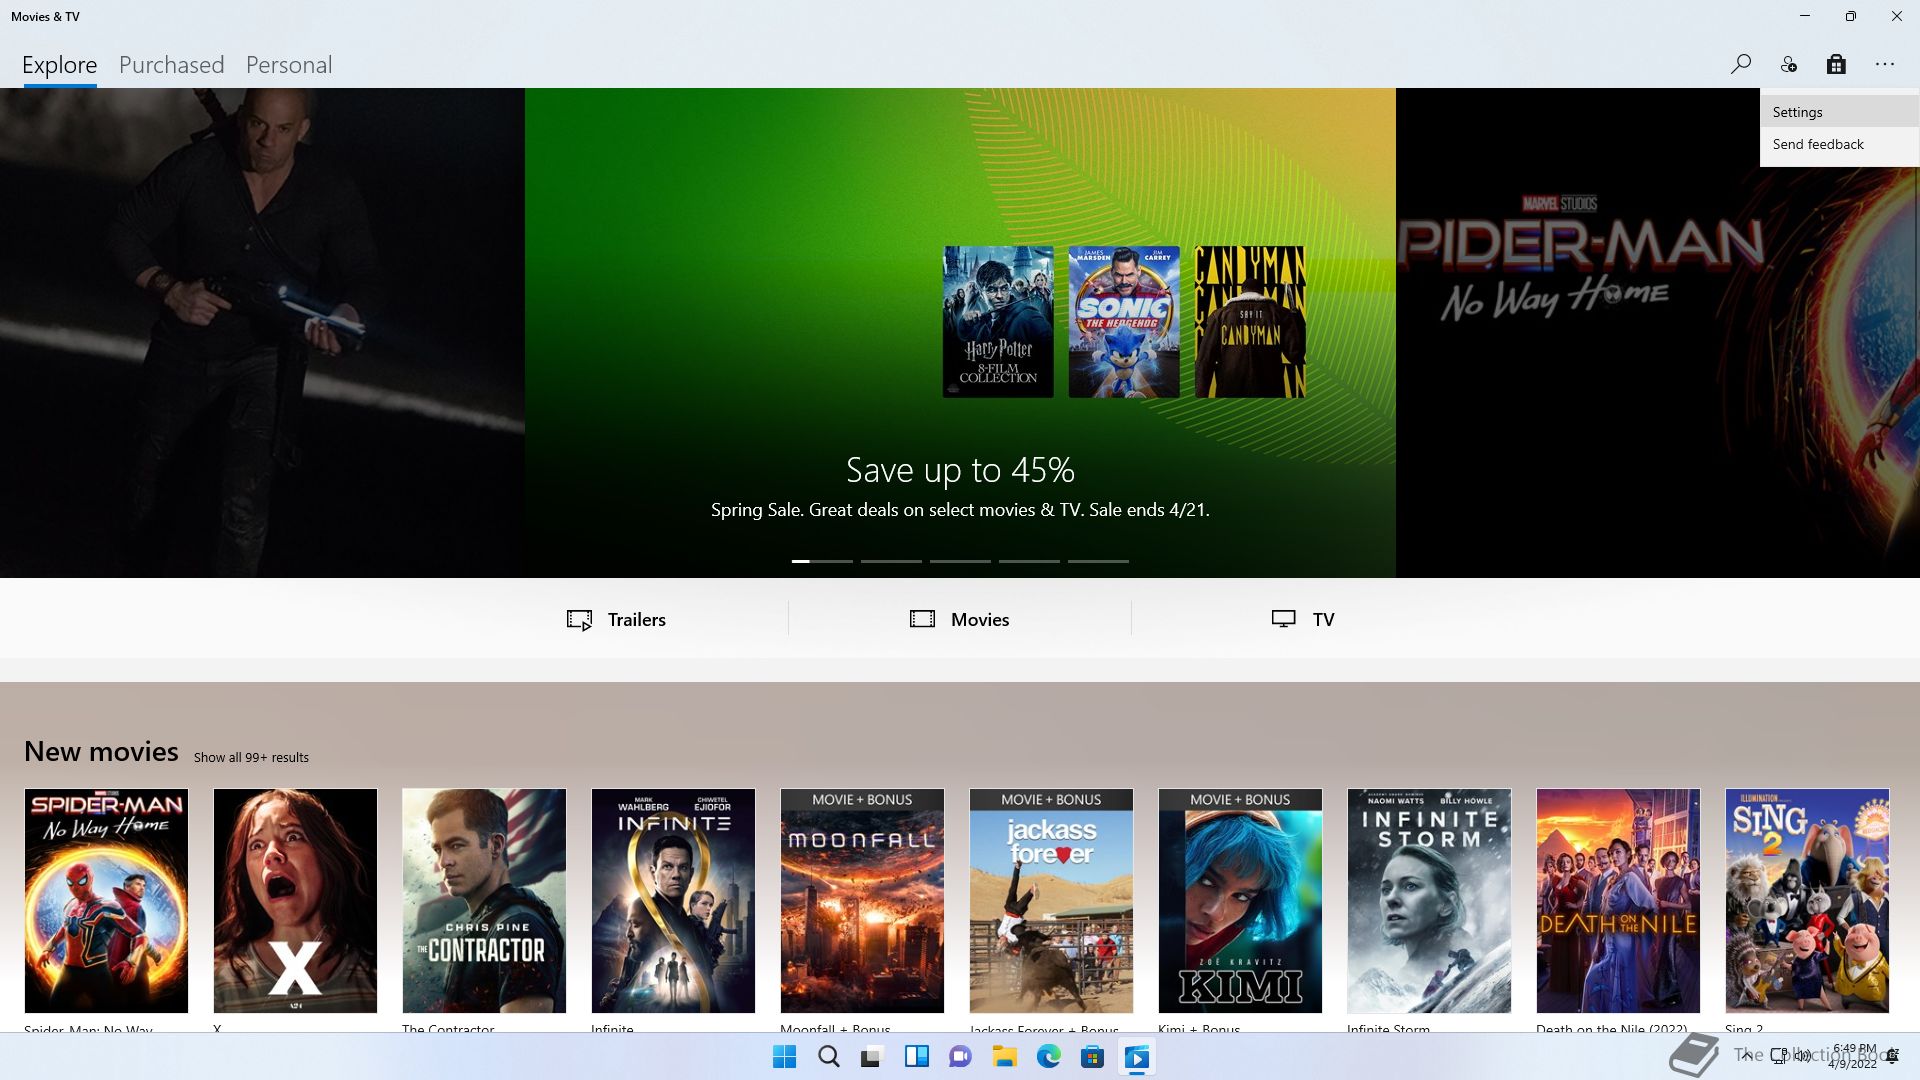Select Movies & TV taskbar icon
The image size is (1920, 1080).
1137,1057
